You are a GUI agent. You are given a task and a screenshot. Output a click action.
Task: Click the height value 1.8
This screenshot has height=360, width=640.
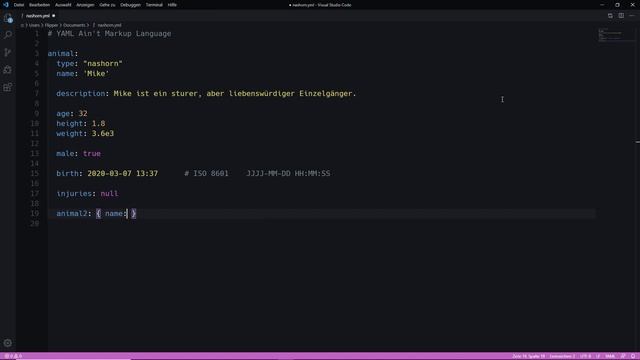click(98, 123)
